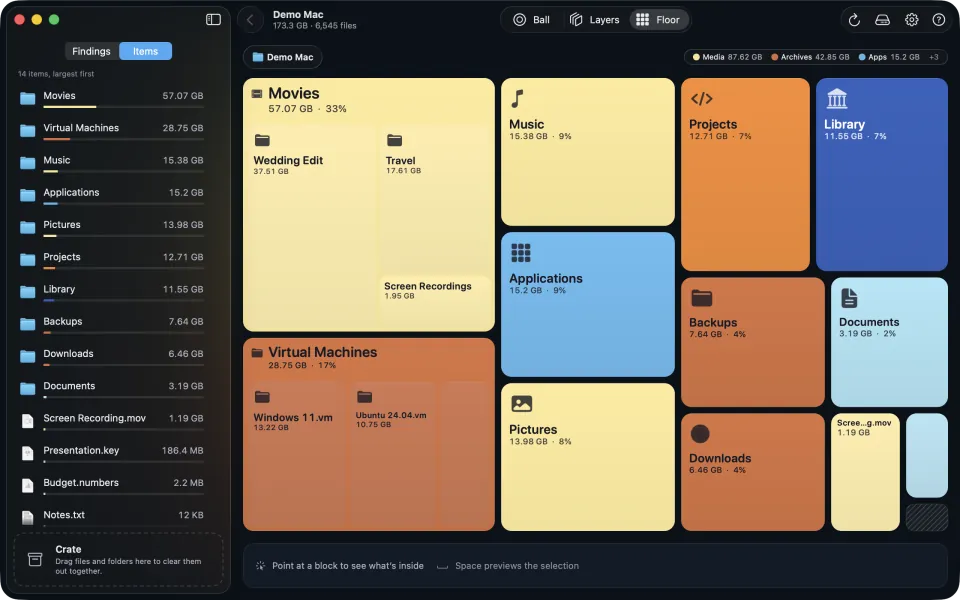Select Virtual Machines in the items list
Viewport: 960px width, 600px height.
point(111,129)
